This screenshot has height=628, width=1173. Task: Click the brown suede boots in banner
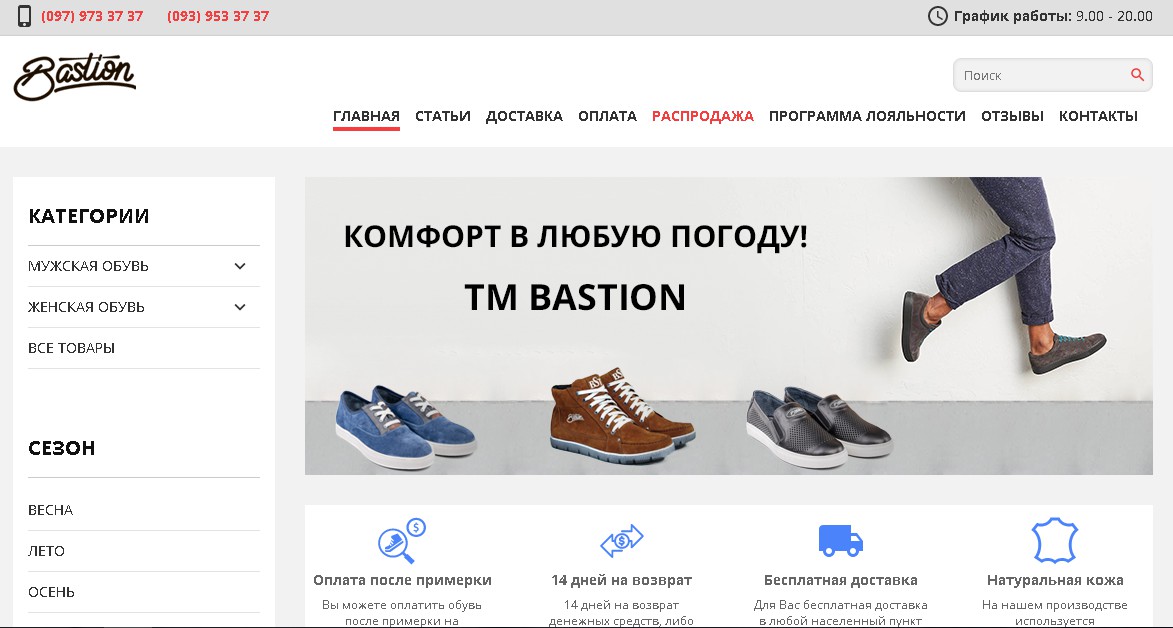coord(622,413)
